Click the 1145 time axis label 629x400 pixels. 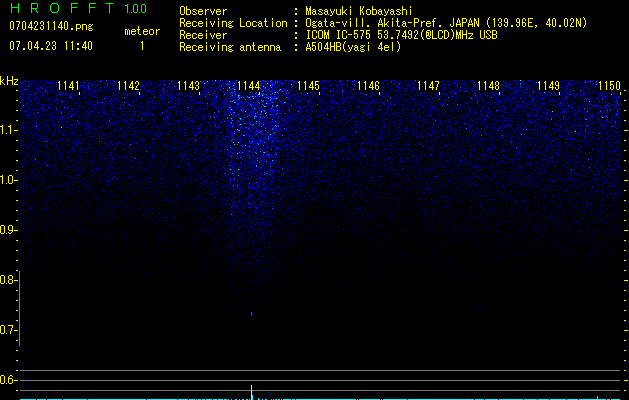[308, 86]
